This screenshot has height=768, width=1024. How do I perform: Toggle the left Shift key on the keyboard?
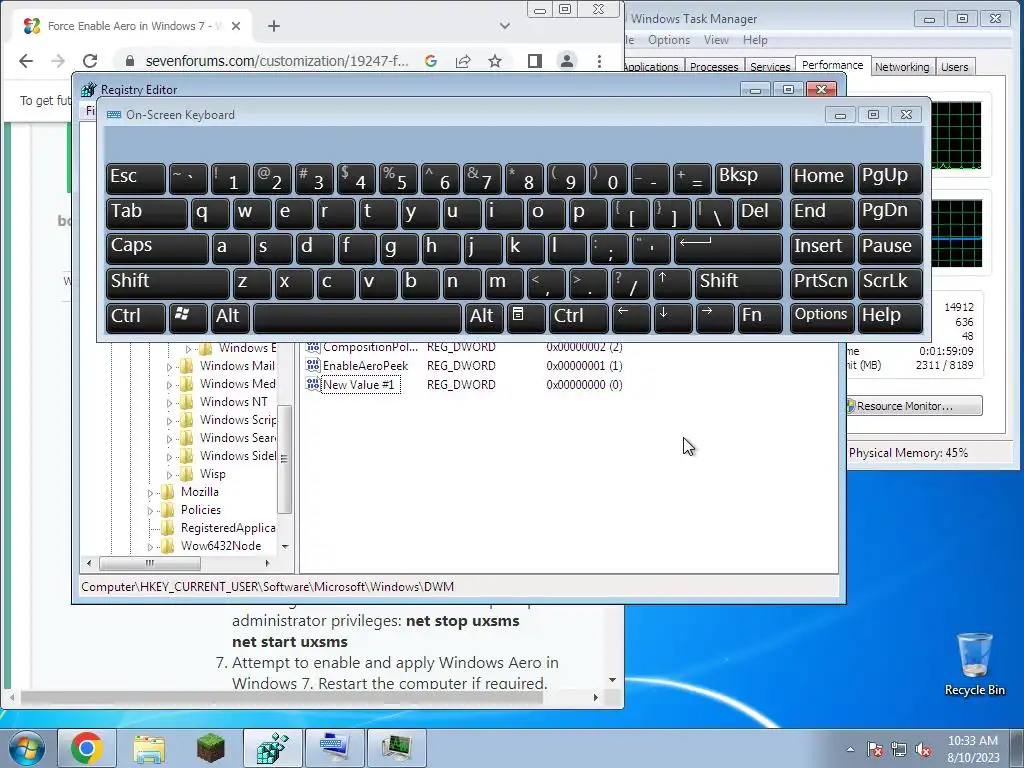click(x=167, y=283)
